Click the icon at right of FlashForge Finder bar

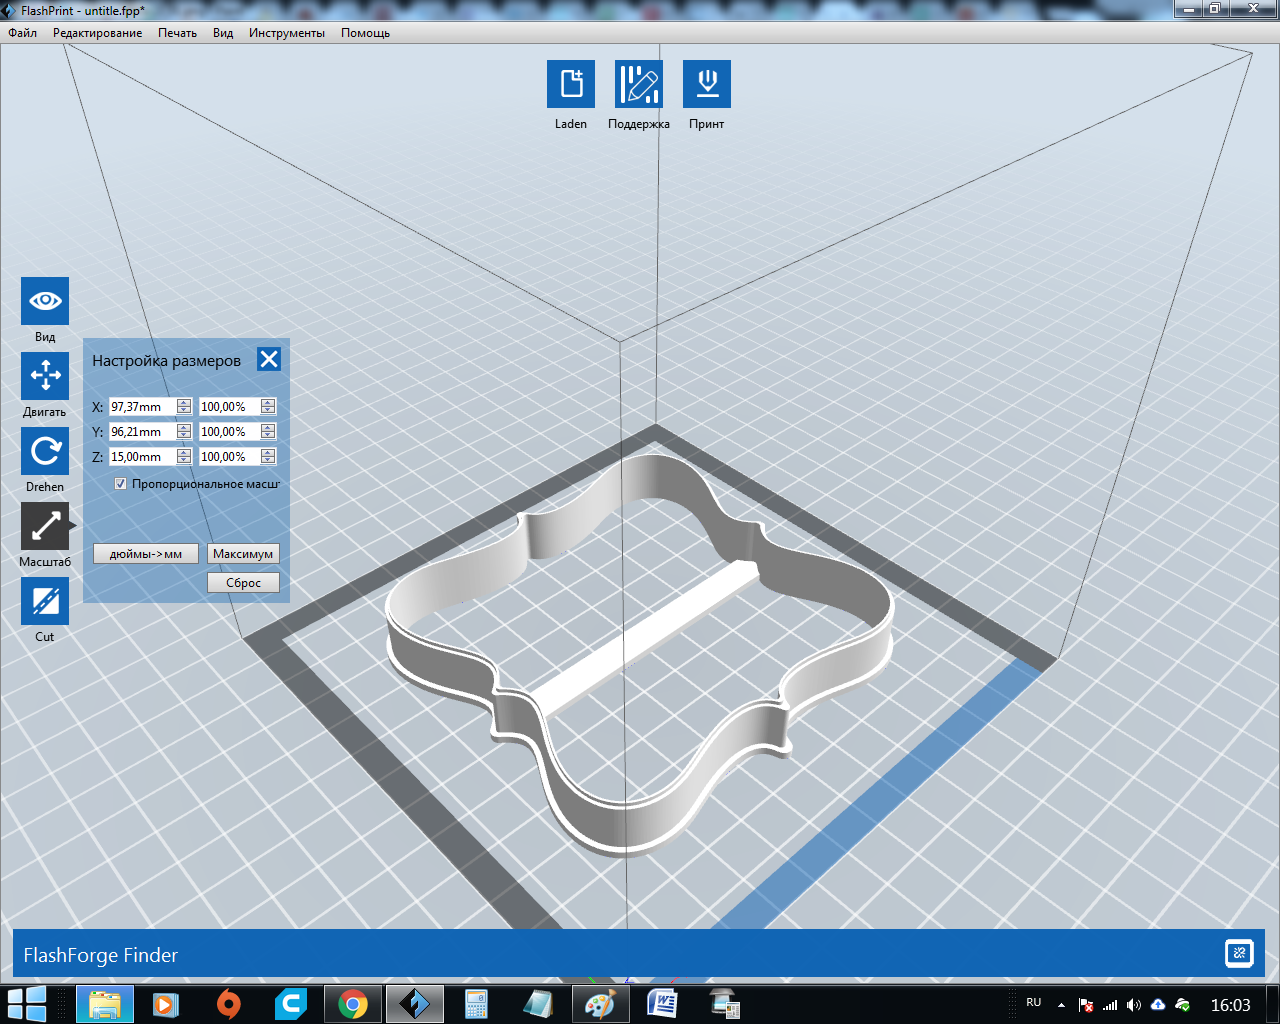1239,953
